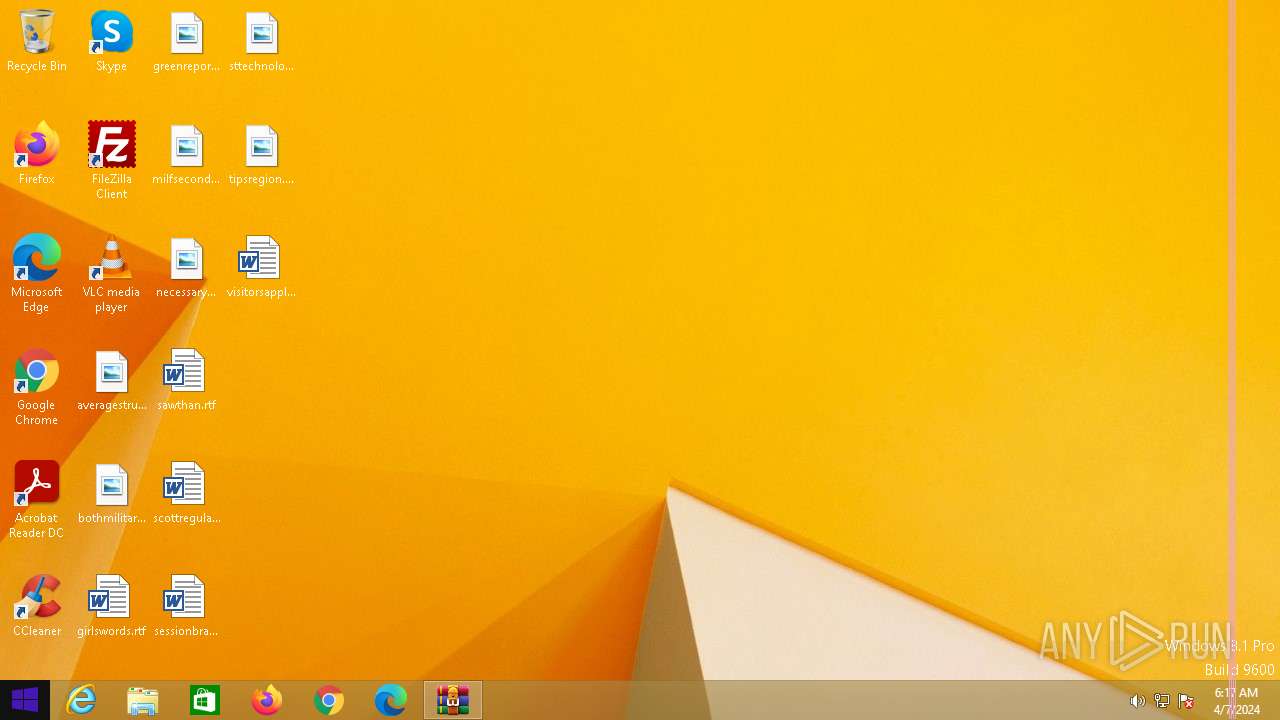Open the taskbar clock and date
Viewport: 1280px width, 720px height.
(x=1237, y=701)
